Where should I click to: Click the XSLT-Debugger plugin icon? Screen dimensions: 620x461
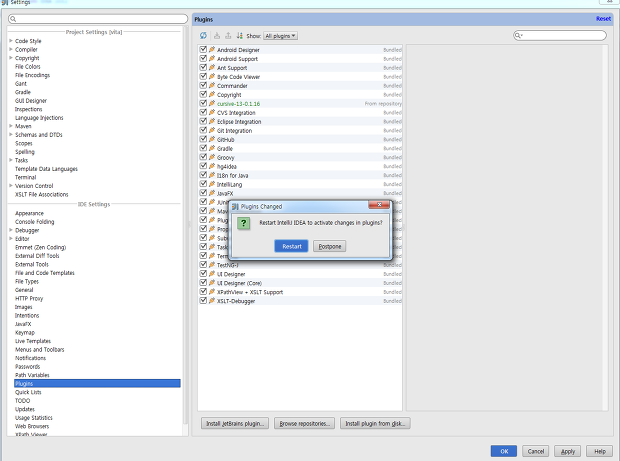[212, 301]
